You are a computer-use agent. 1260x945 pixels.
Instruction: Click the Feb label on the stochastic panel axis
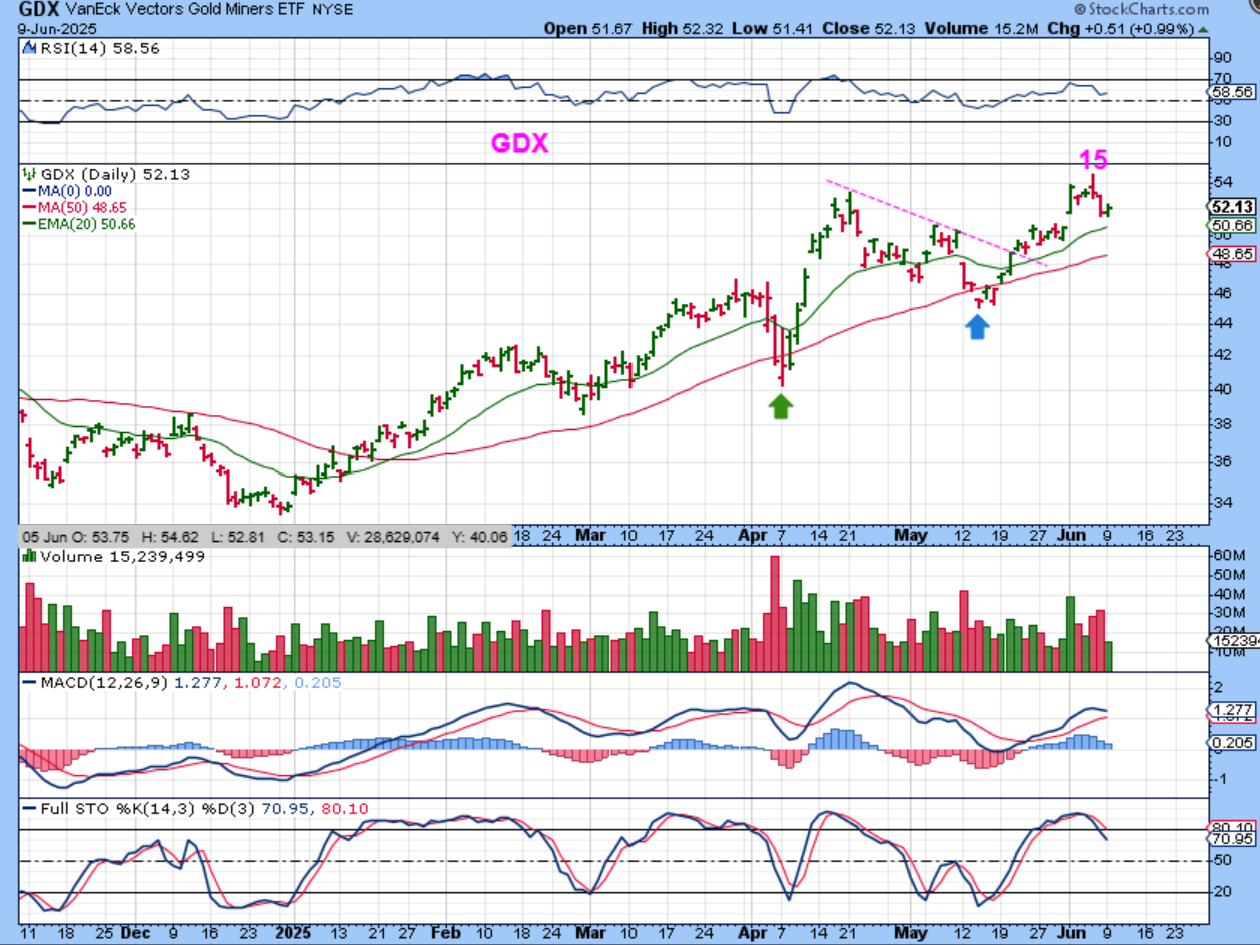(446, 933)
